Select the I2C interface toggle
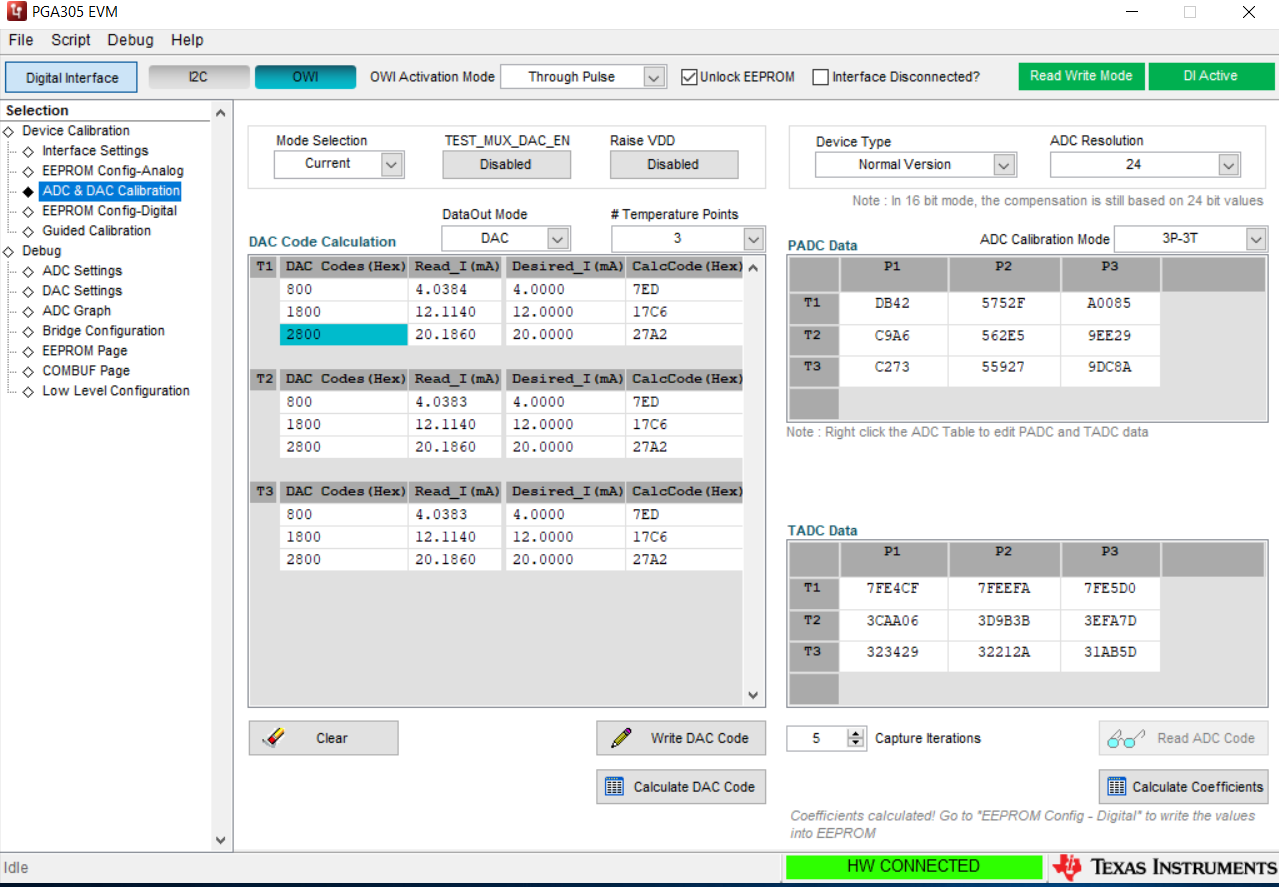This screenshot has height=887, width=1279. [199, 77]
